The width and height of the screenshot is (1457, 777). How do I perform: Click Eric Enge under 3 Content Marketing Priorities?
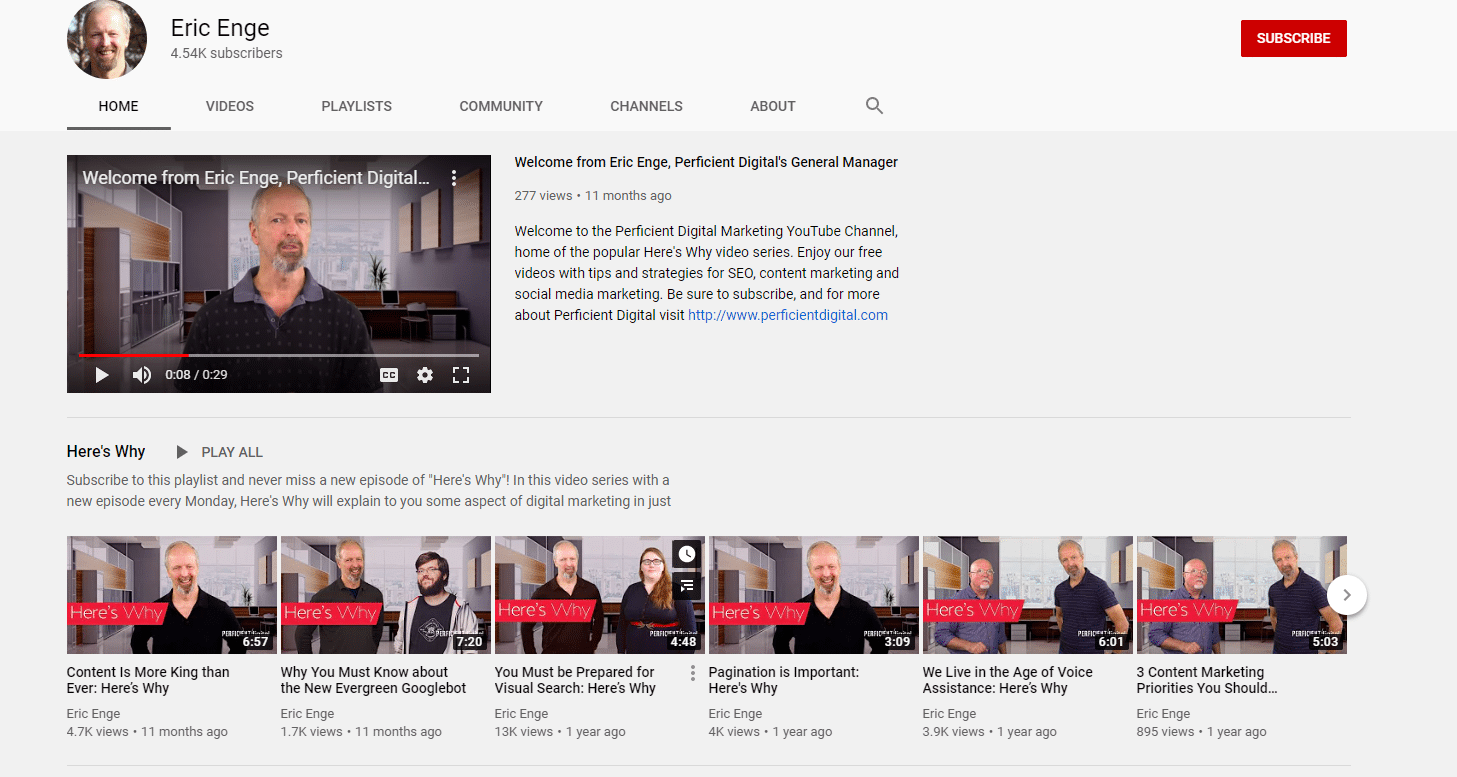point(1164,714)
